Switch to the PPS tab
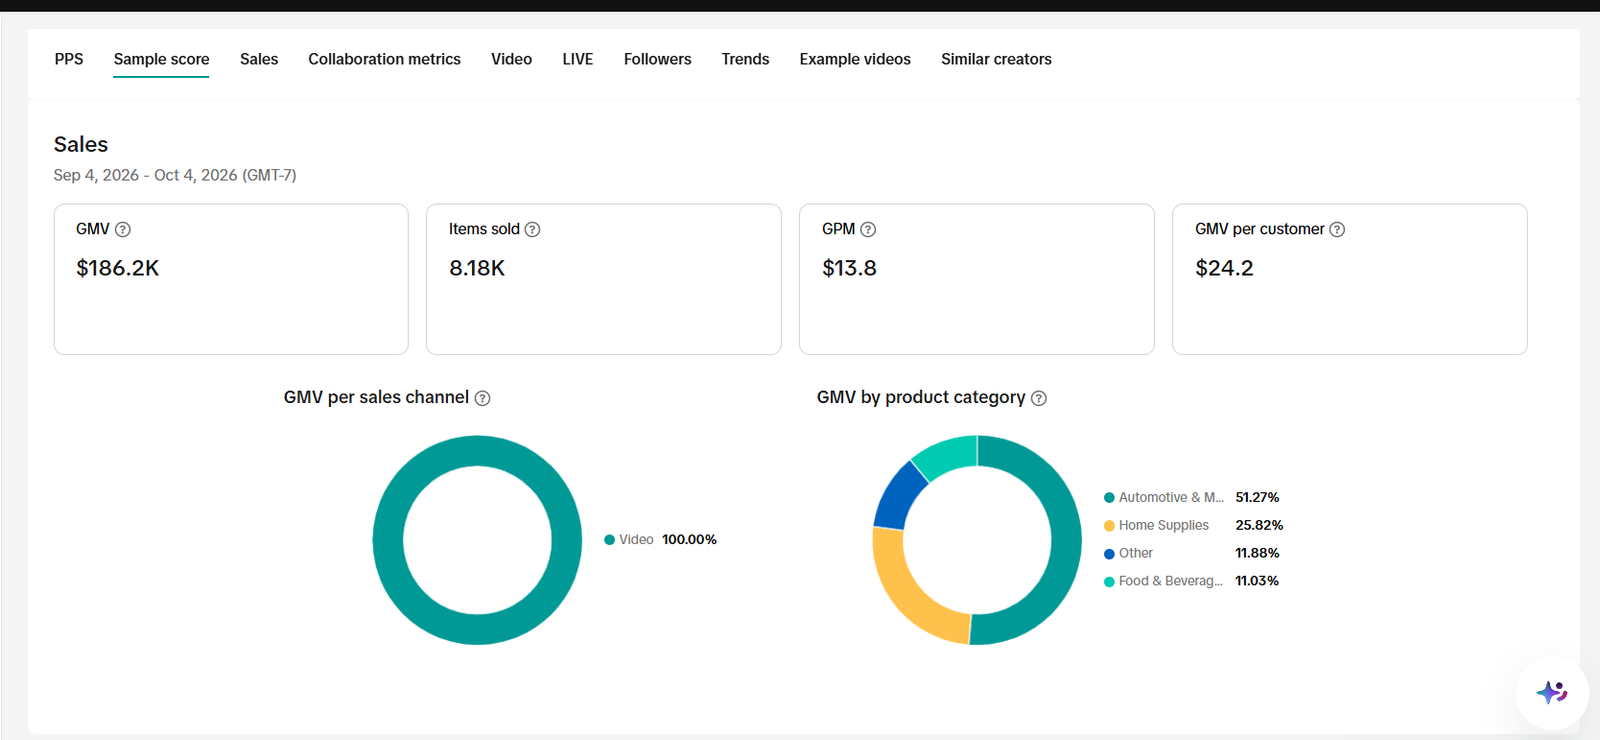Image resolution: width=1600 pixels, height=740 pixels. [69, 59]
